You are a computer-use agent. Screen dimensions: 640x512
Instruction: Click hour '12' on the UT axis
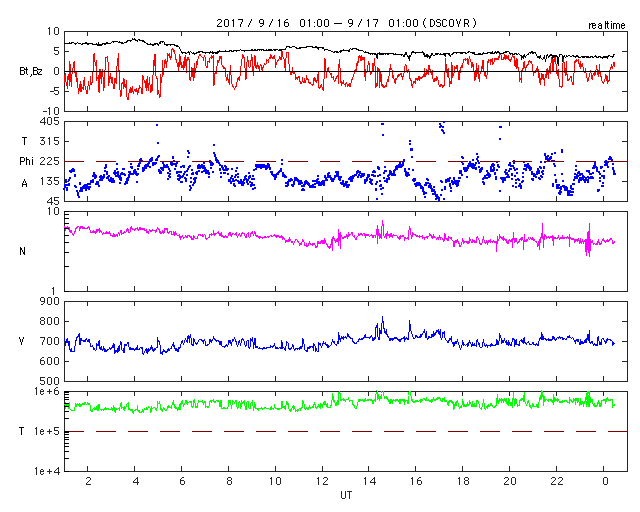click(x=322, y=481)
